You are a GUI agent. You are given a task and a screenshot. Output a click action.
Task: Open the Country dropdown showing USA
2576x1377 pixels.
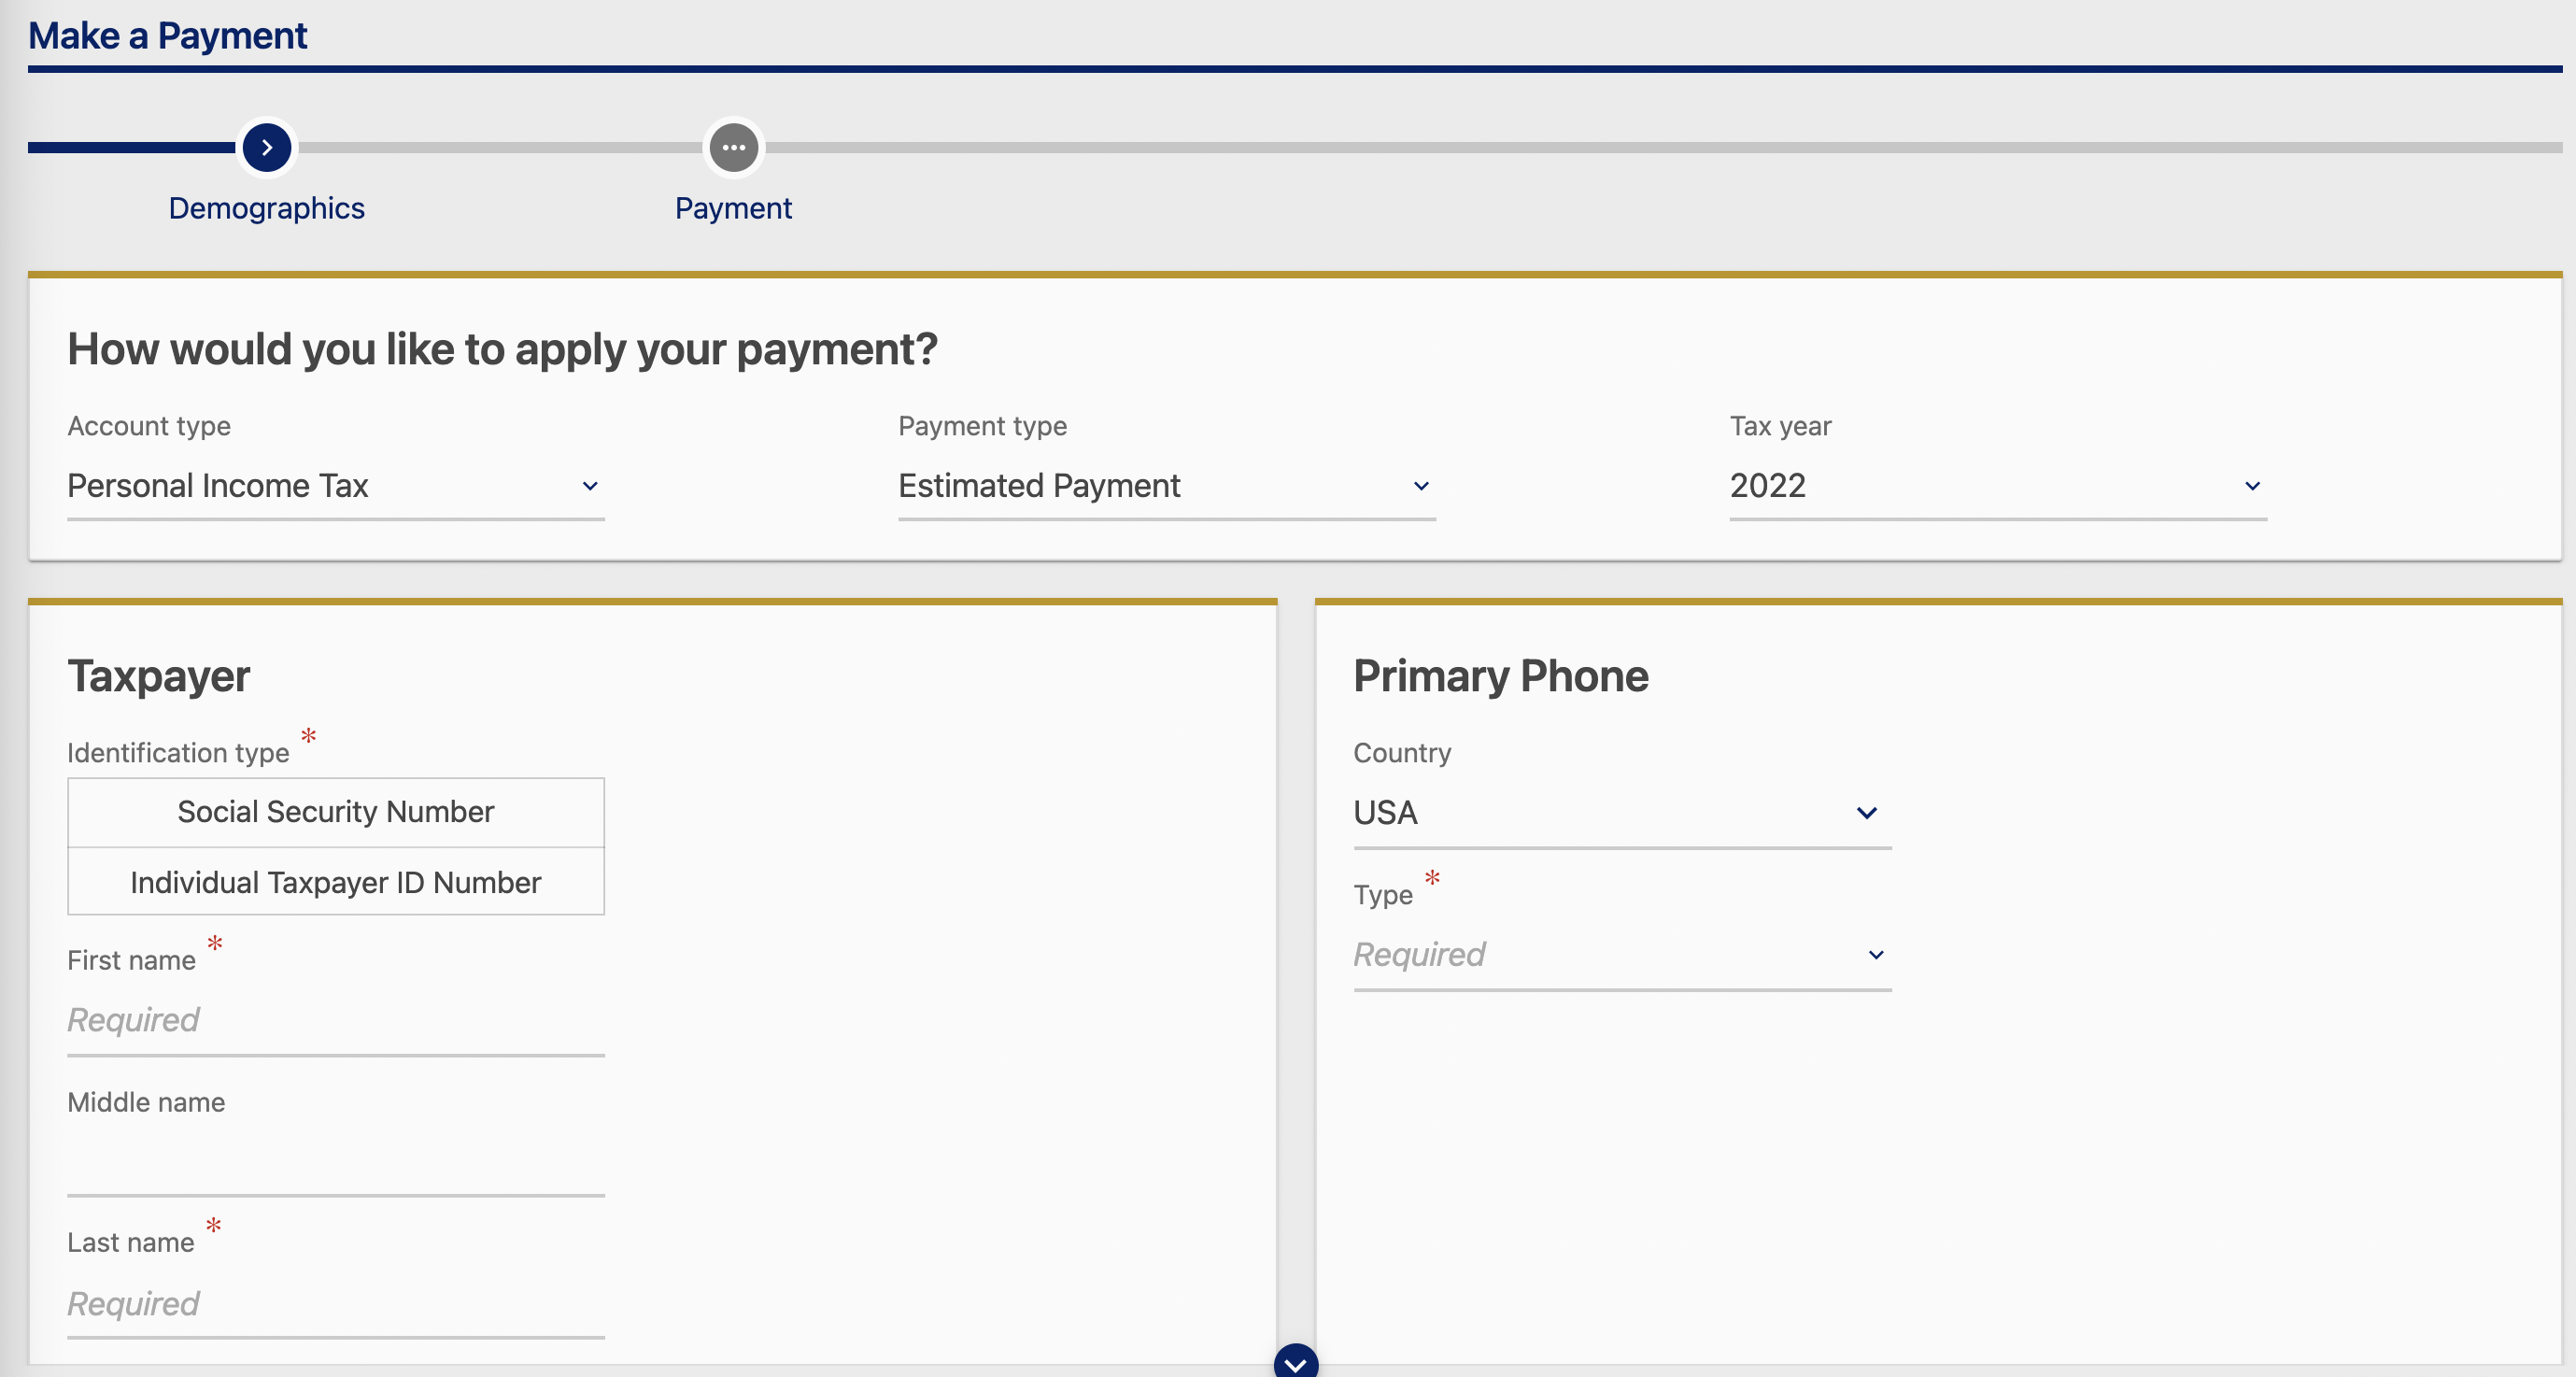coord(1622,813)
